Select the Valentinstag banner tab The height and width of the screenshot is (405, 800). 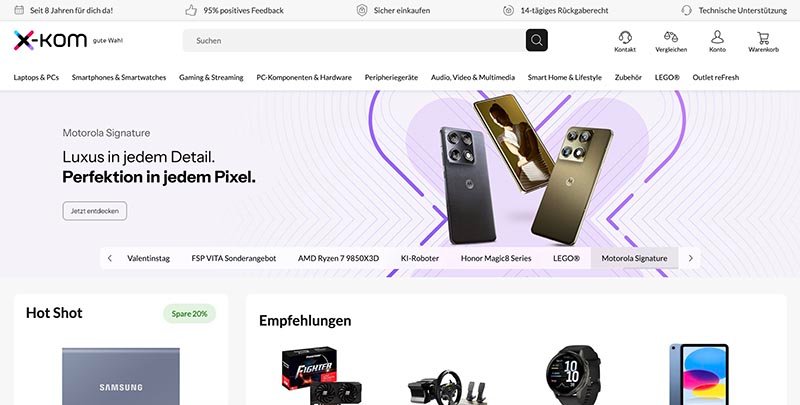click(148, 258)
